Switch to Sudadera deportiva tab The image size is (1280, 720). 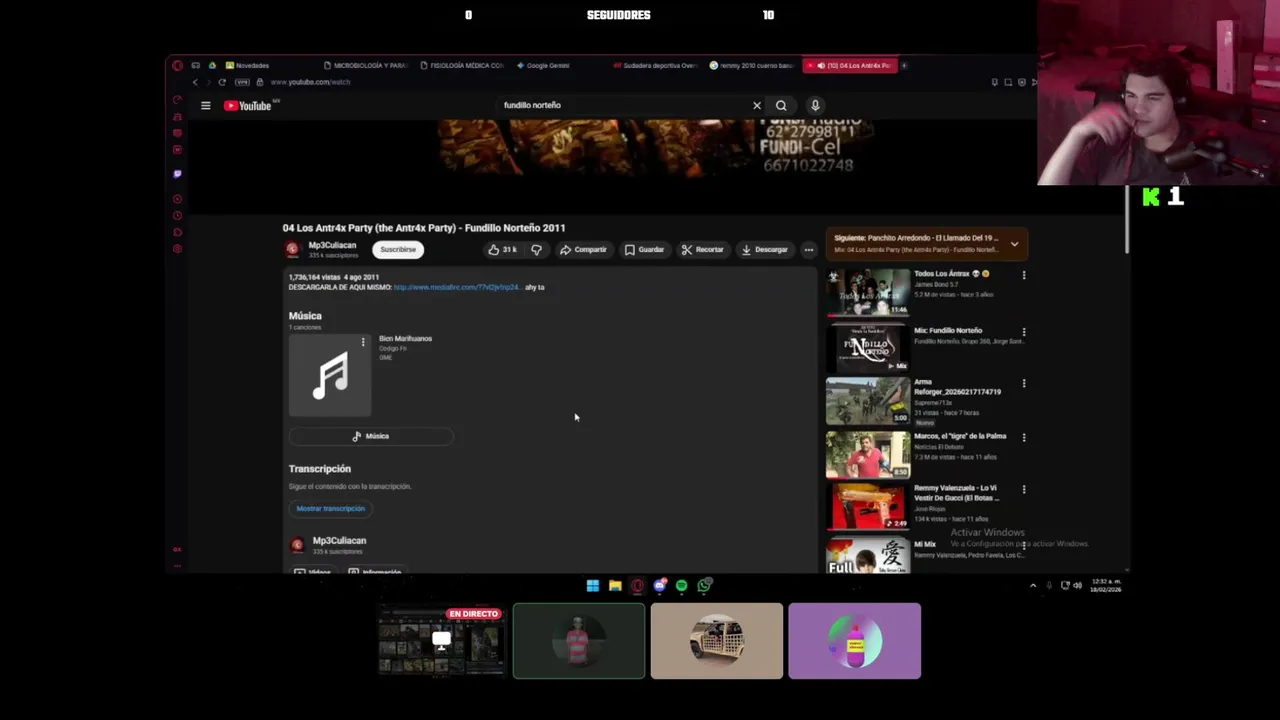click(655, 65)
